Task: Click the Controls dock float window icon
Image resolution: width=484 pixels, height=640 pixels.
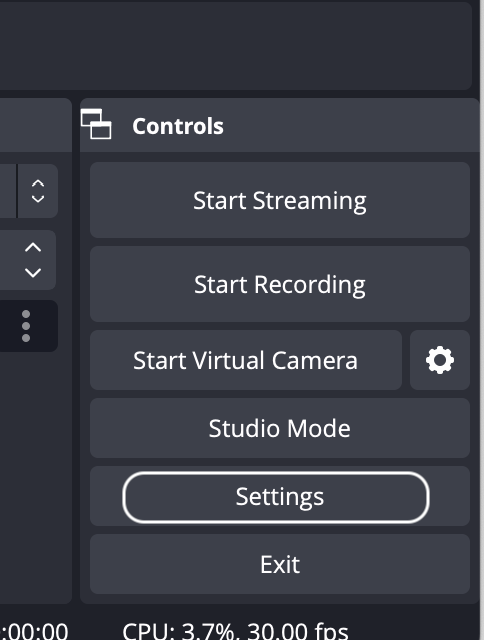Action: (96, 124)
